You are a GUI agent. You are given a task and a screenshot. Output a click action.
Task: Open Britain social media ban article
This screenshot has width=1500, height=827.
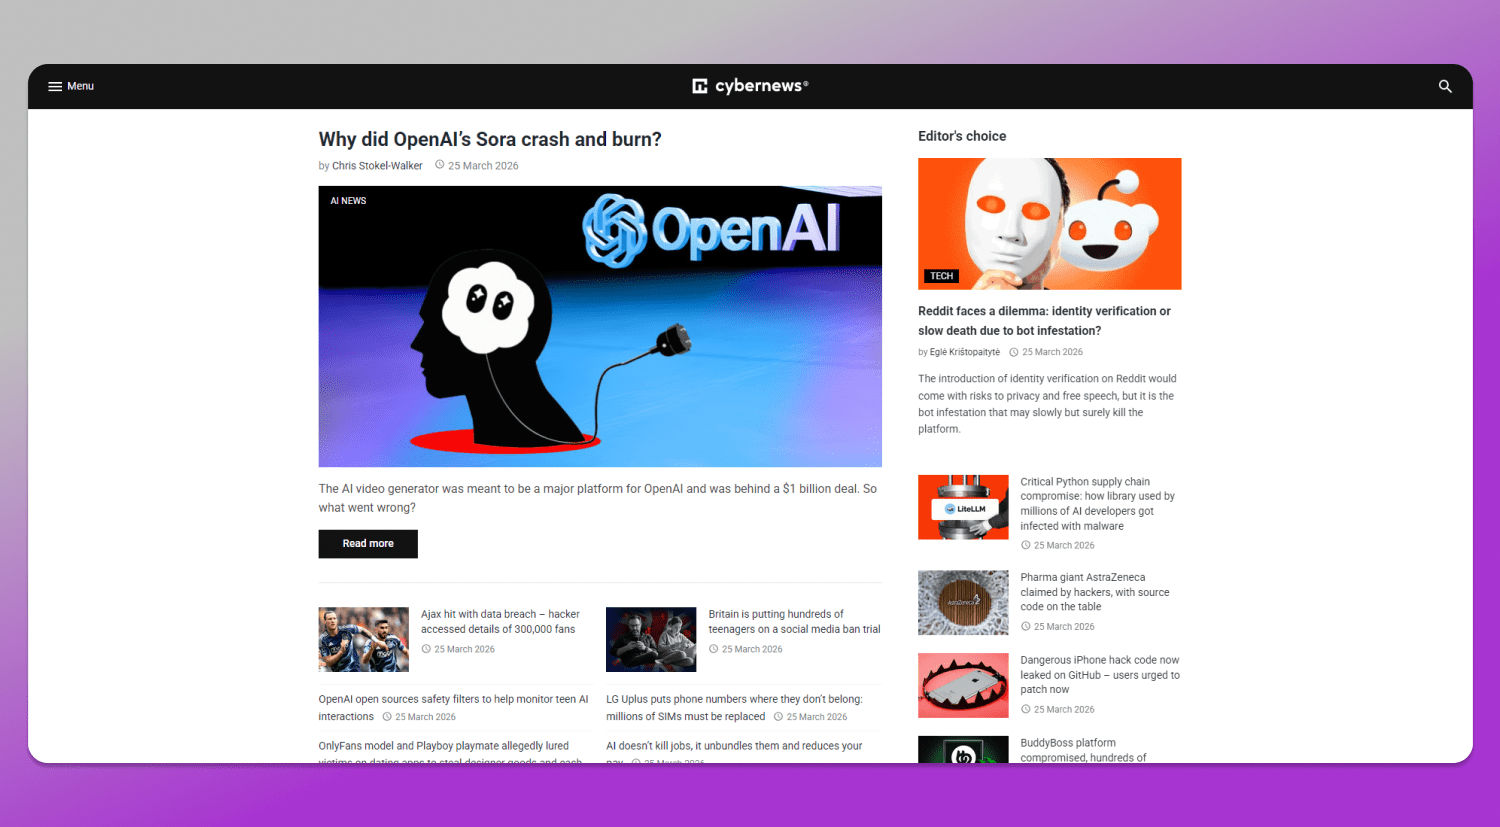point(794,622)
